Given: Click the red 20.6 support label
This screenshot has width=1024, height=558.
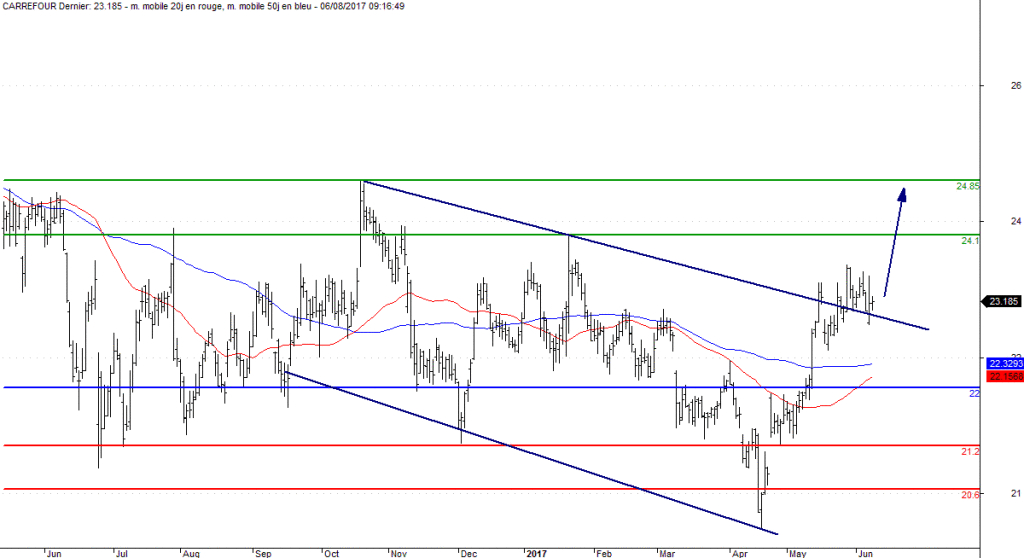Looking at the screenshot, I should (x=970, y=495).
